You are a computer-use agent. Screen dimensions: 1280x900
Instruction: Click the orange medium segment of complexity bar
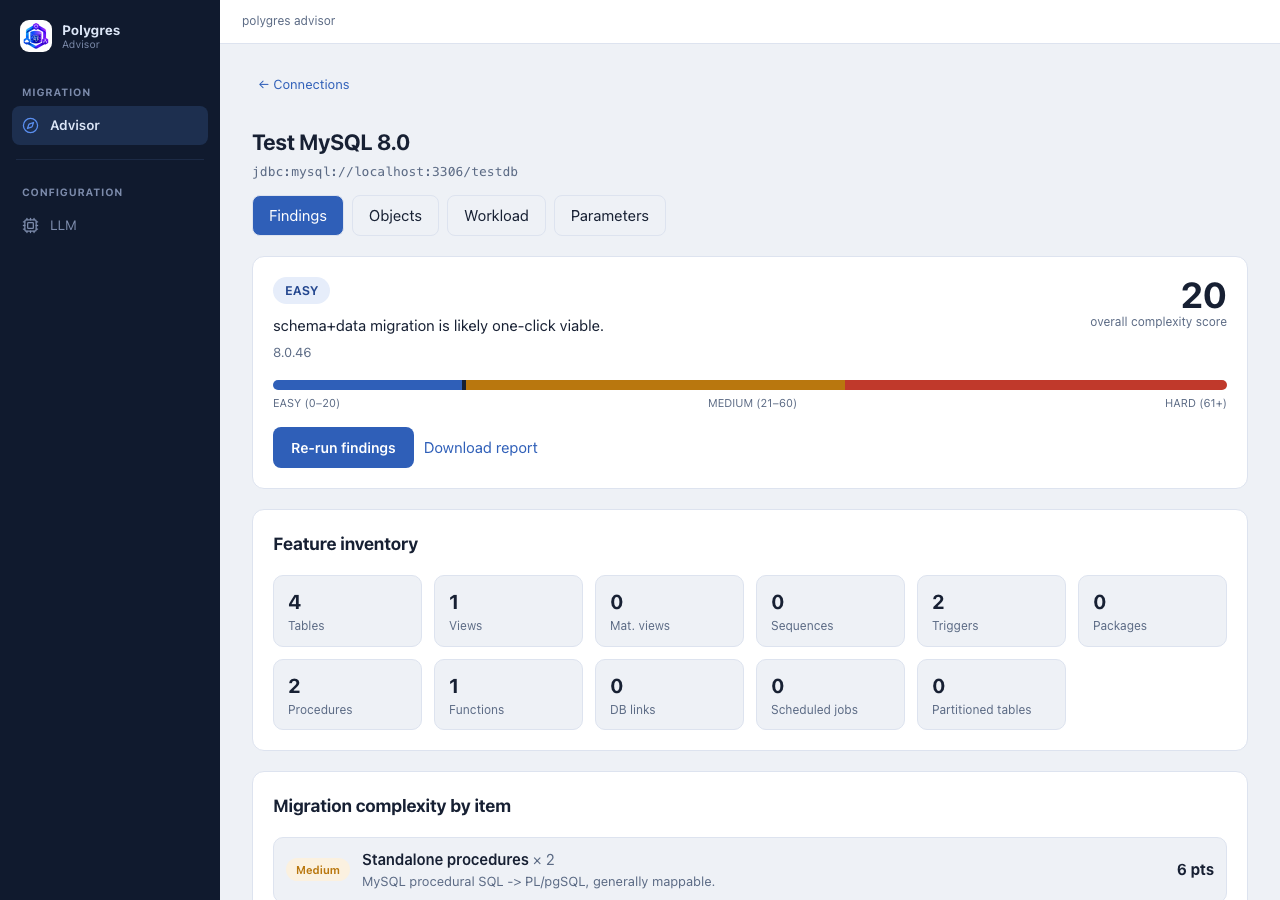pyautogui.click(x=656, y=385)
